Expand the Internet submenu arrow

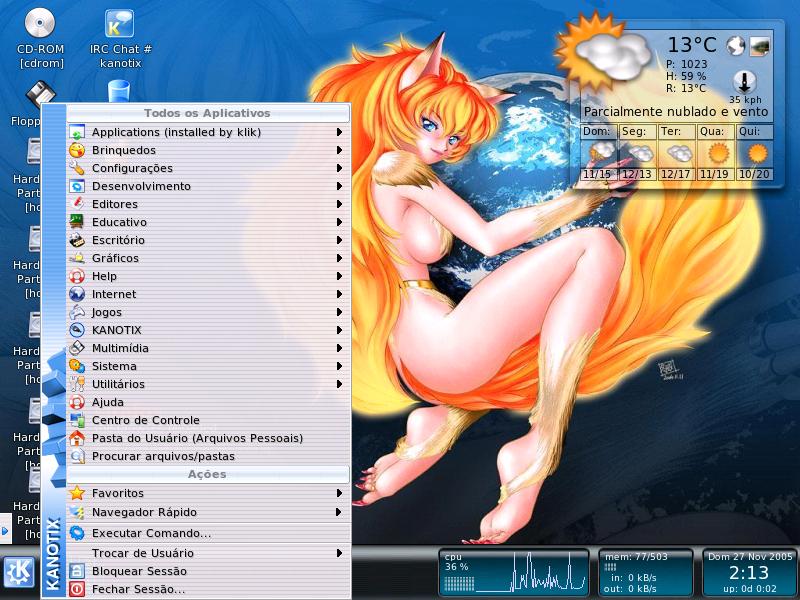pos(339,294)
